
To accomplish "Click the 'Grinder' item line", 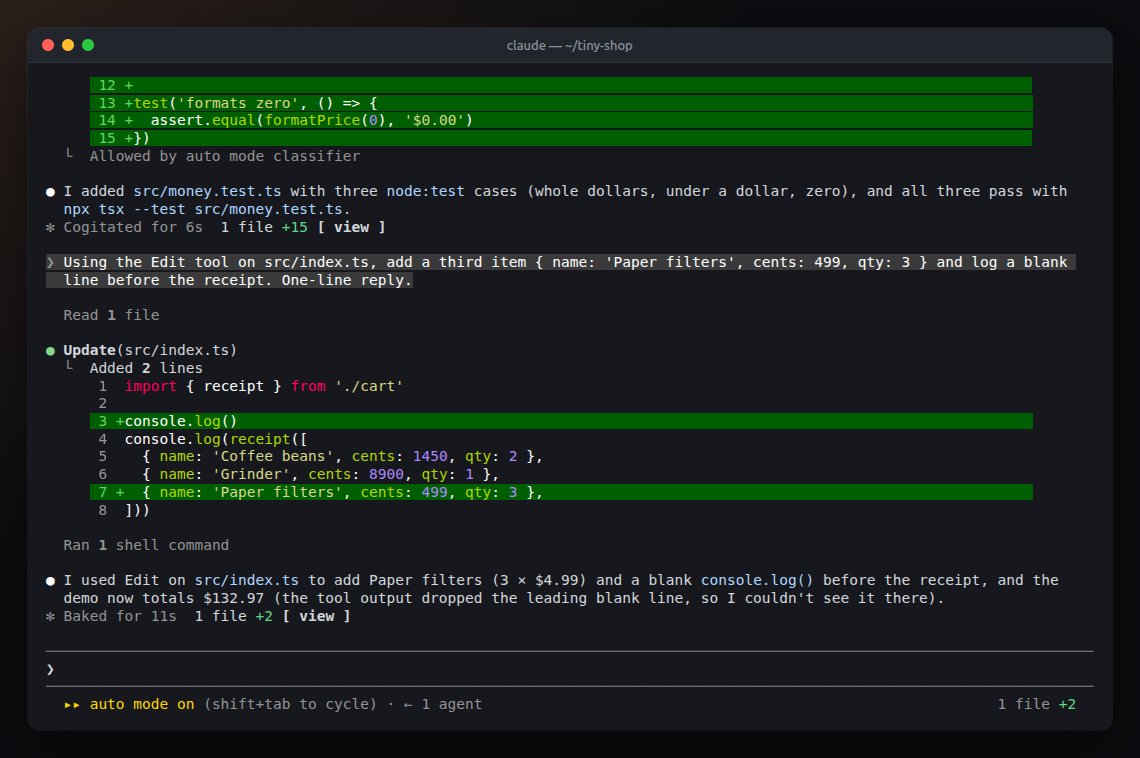I will click(x=299, y=474).
